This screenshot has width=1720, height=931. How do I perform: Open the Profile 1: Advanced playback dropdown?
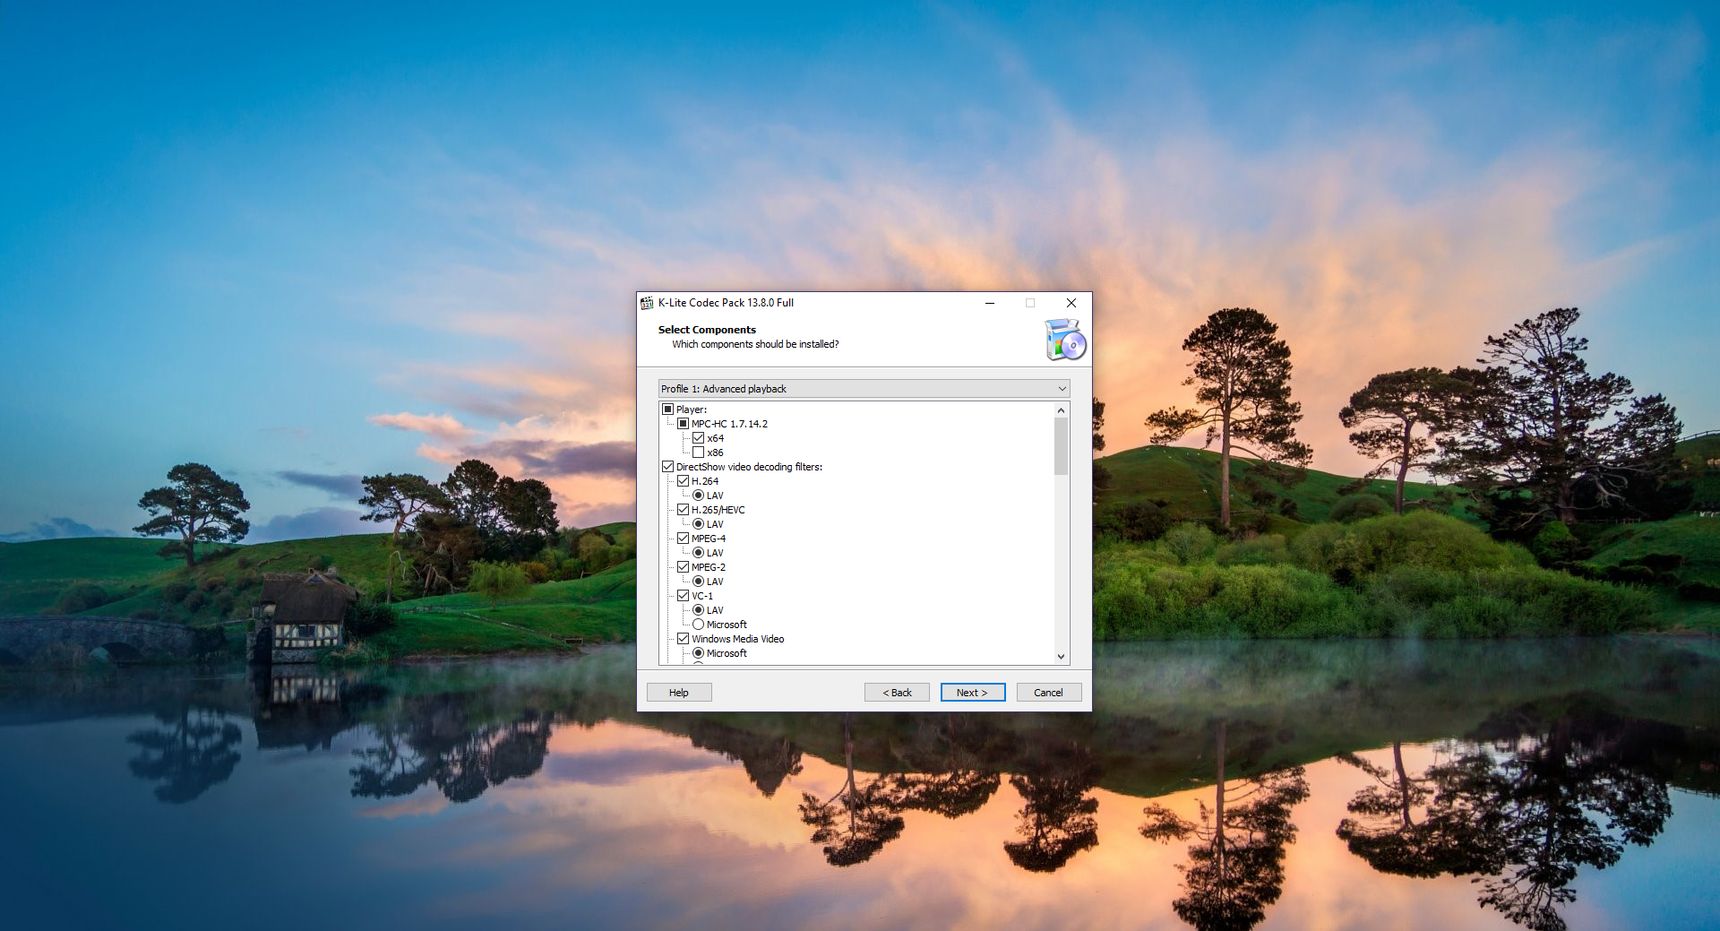pyautogui.click(x=864, y=389)
